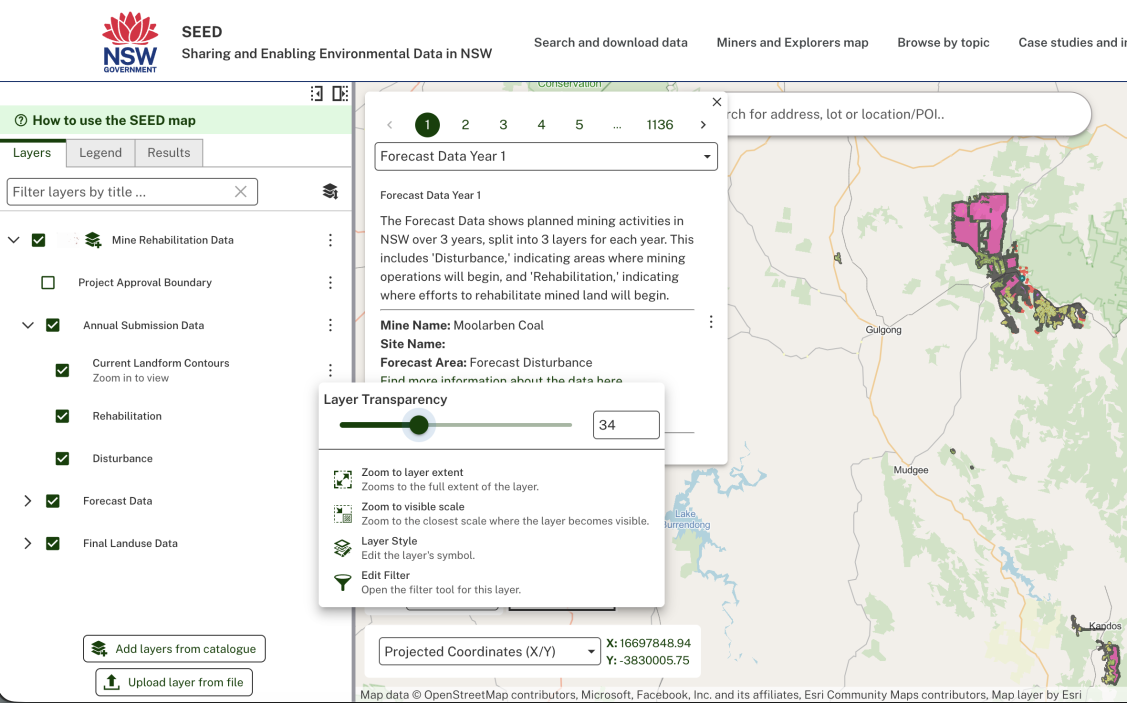The width and height of the screenshot is (1127, 703).
Task: Select Zoom to visible scale option
Action: (492, 514)
